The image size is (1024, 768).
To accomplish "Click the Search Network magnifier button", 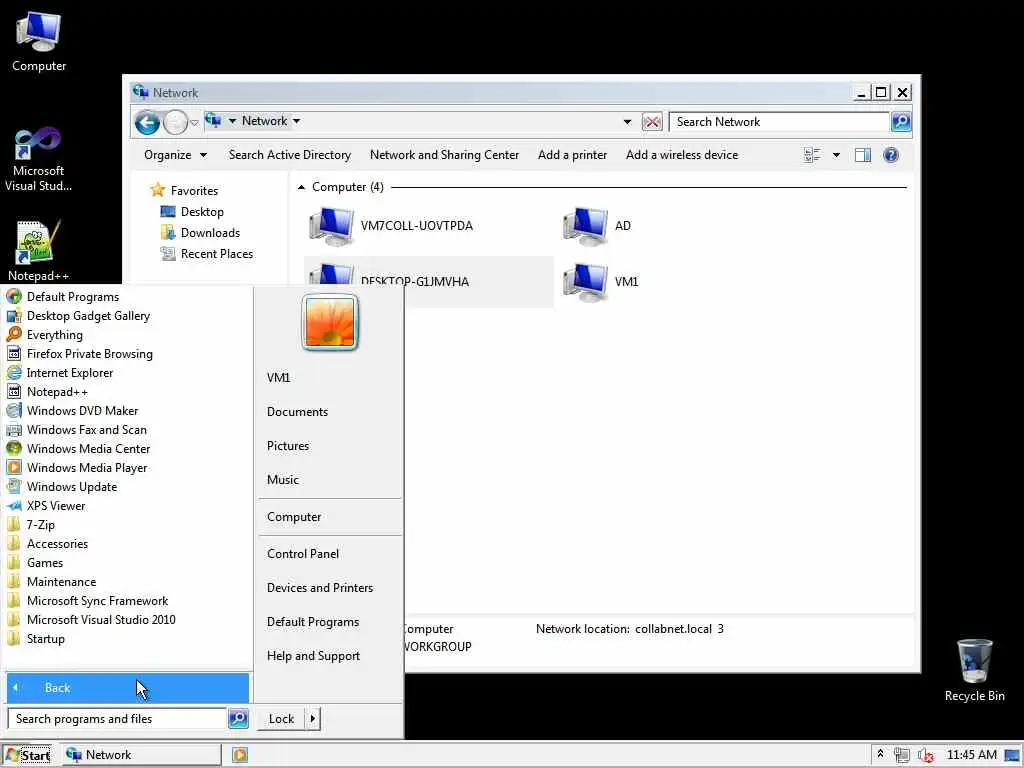I will [x=901, y=121].
